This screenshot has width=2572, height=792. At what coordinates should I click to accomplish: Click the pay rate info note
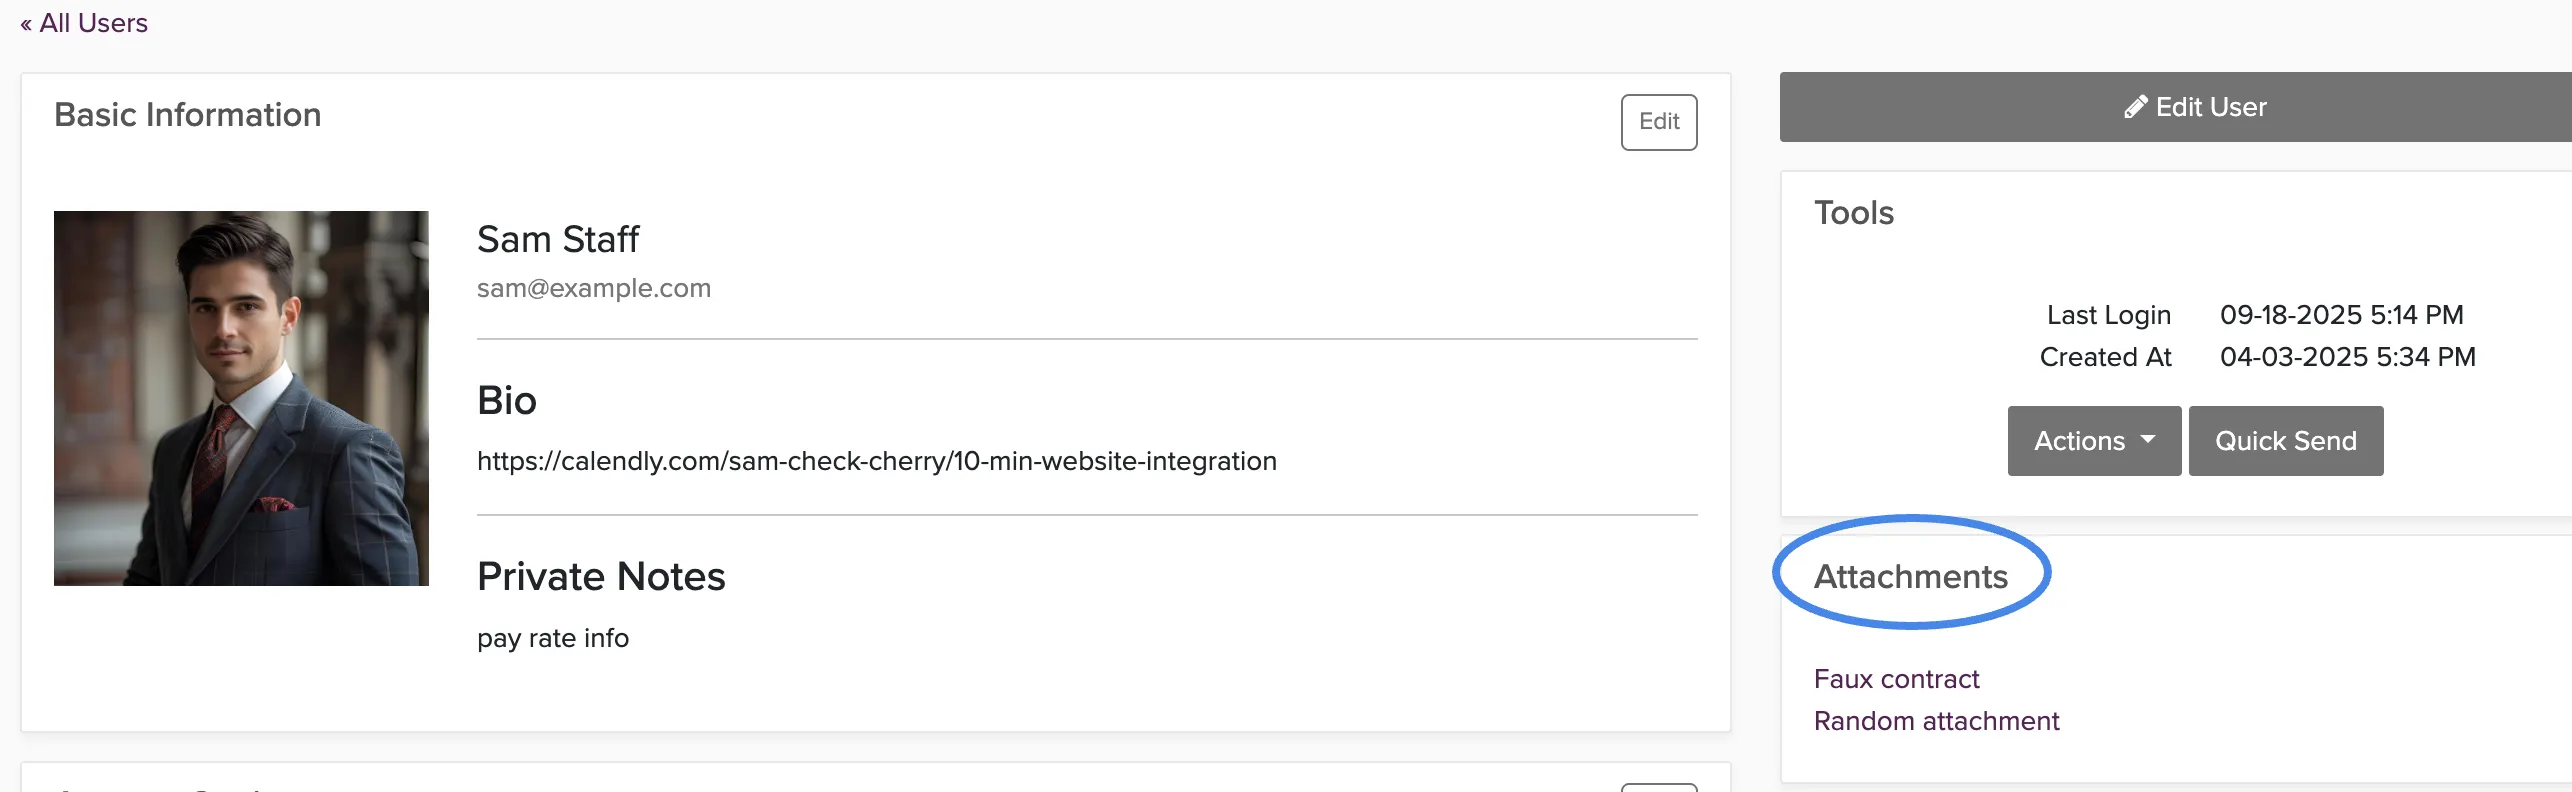point(552,638)
